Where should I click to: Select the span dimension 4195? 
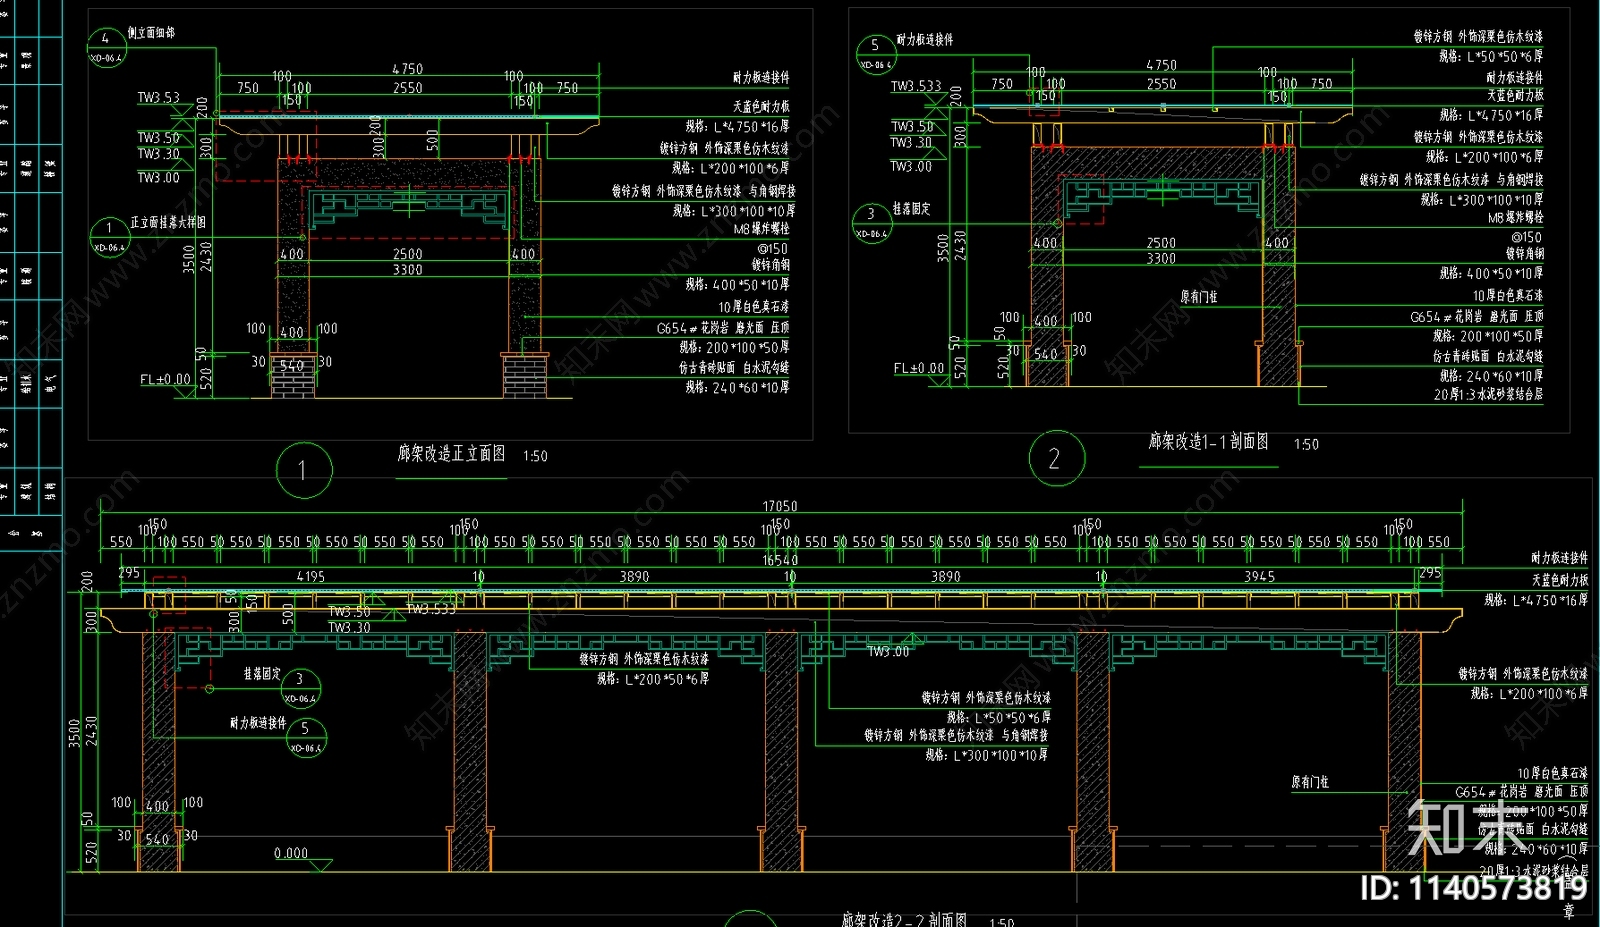tap(311, 577)
